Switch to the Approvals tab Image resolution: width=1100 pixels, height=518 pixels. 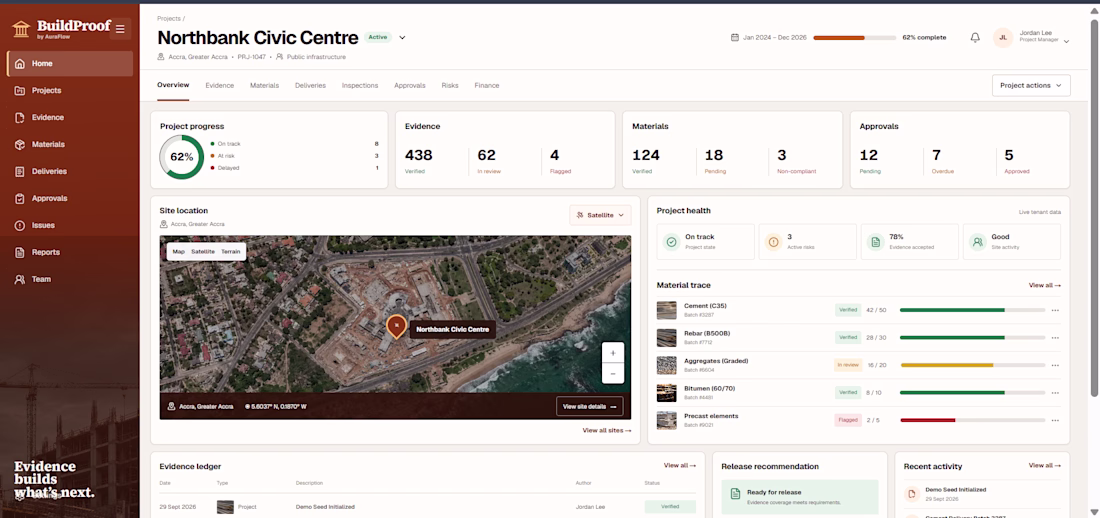click(x=410, y=86)
